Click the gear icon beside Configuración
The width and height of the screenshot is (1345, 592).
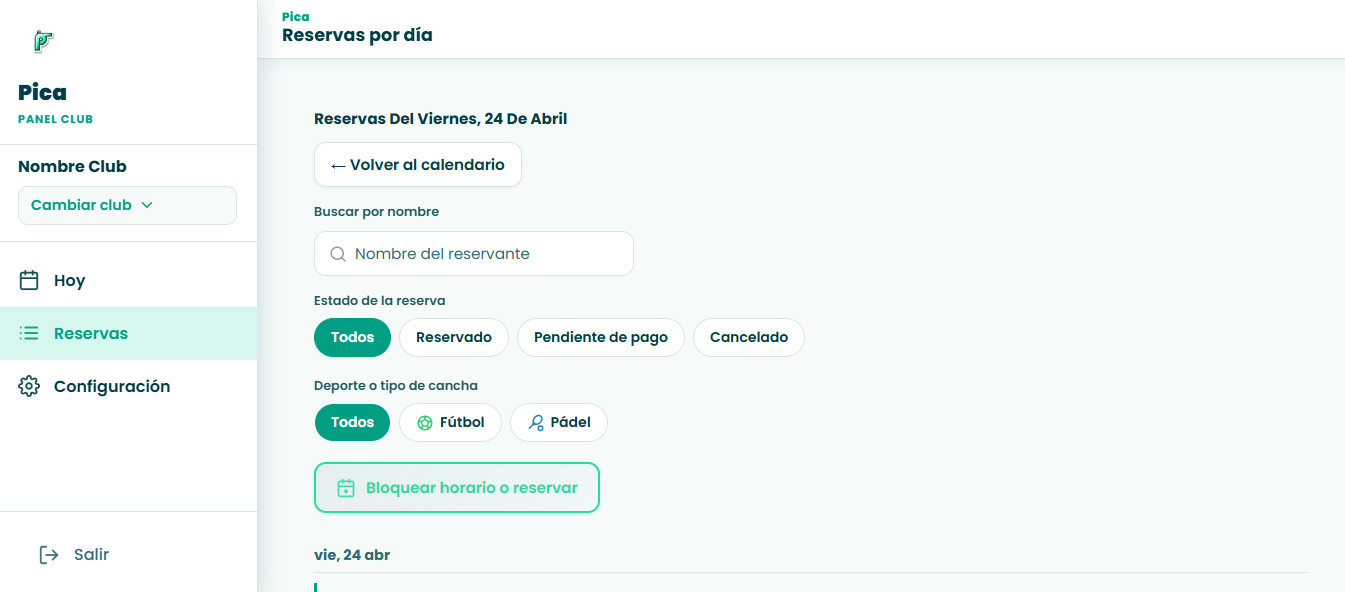(x=29, y=386)
